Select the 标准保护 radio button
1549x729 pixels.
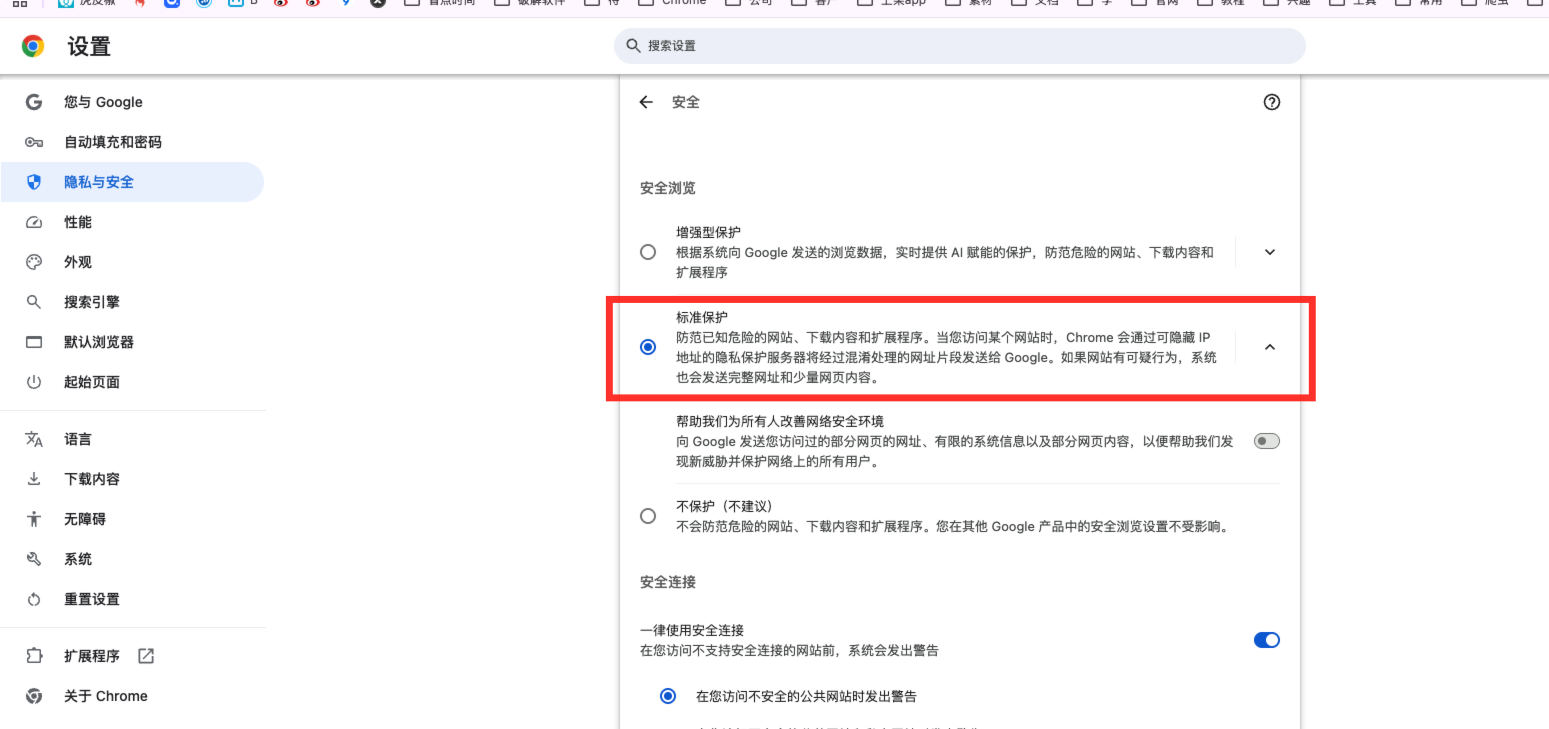[648, 347]
